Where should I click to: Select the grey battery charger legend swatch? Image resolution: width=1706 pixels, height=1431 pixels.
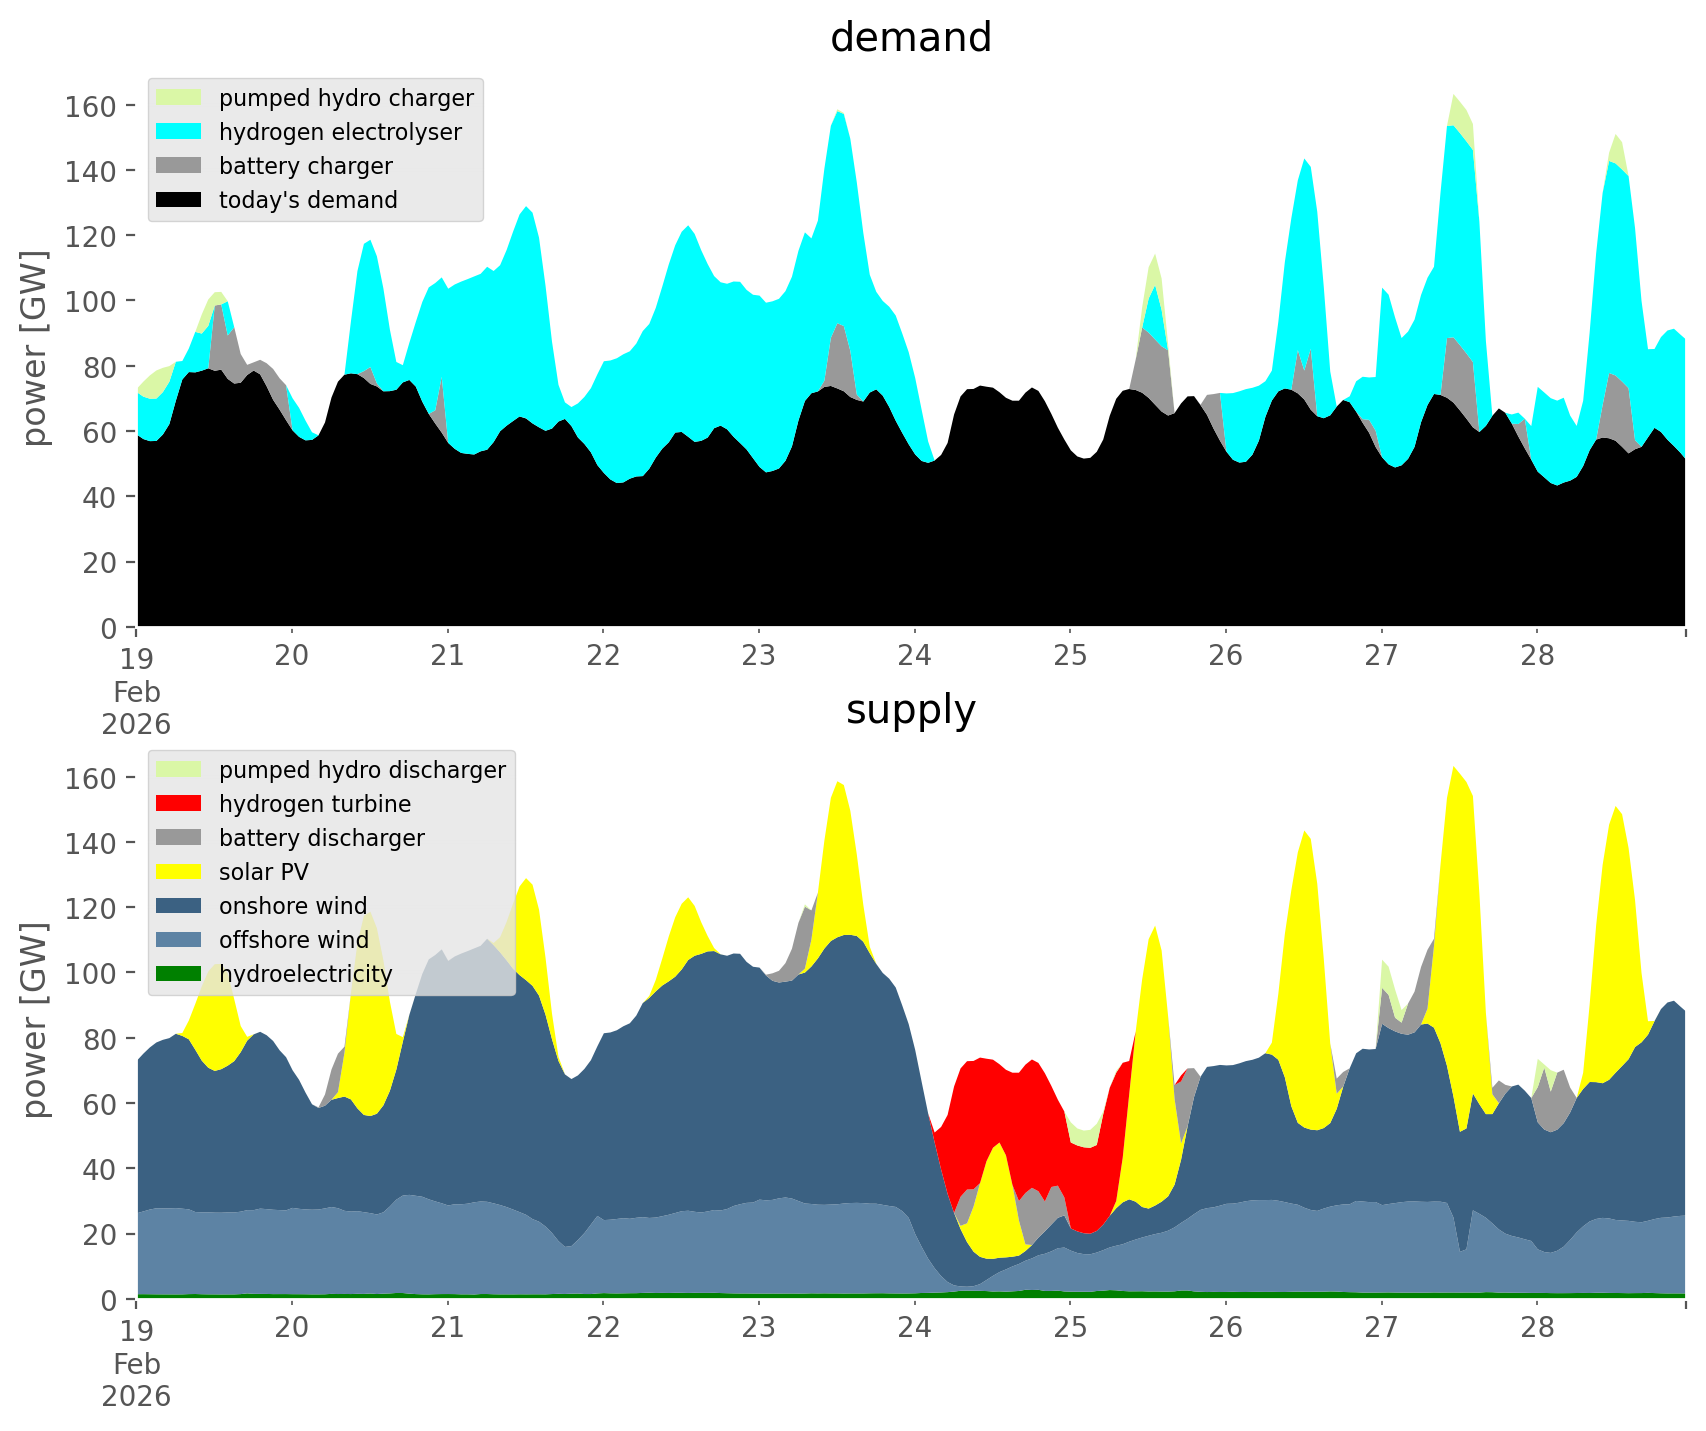point(179,166)
